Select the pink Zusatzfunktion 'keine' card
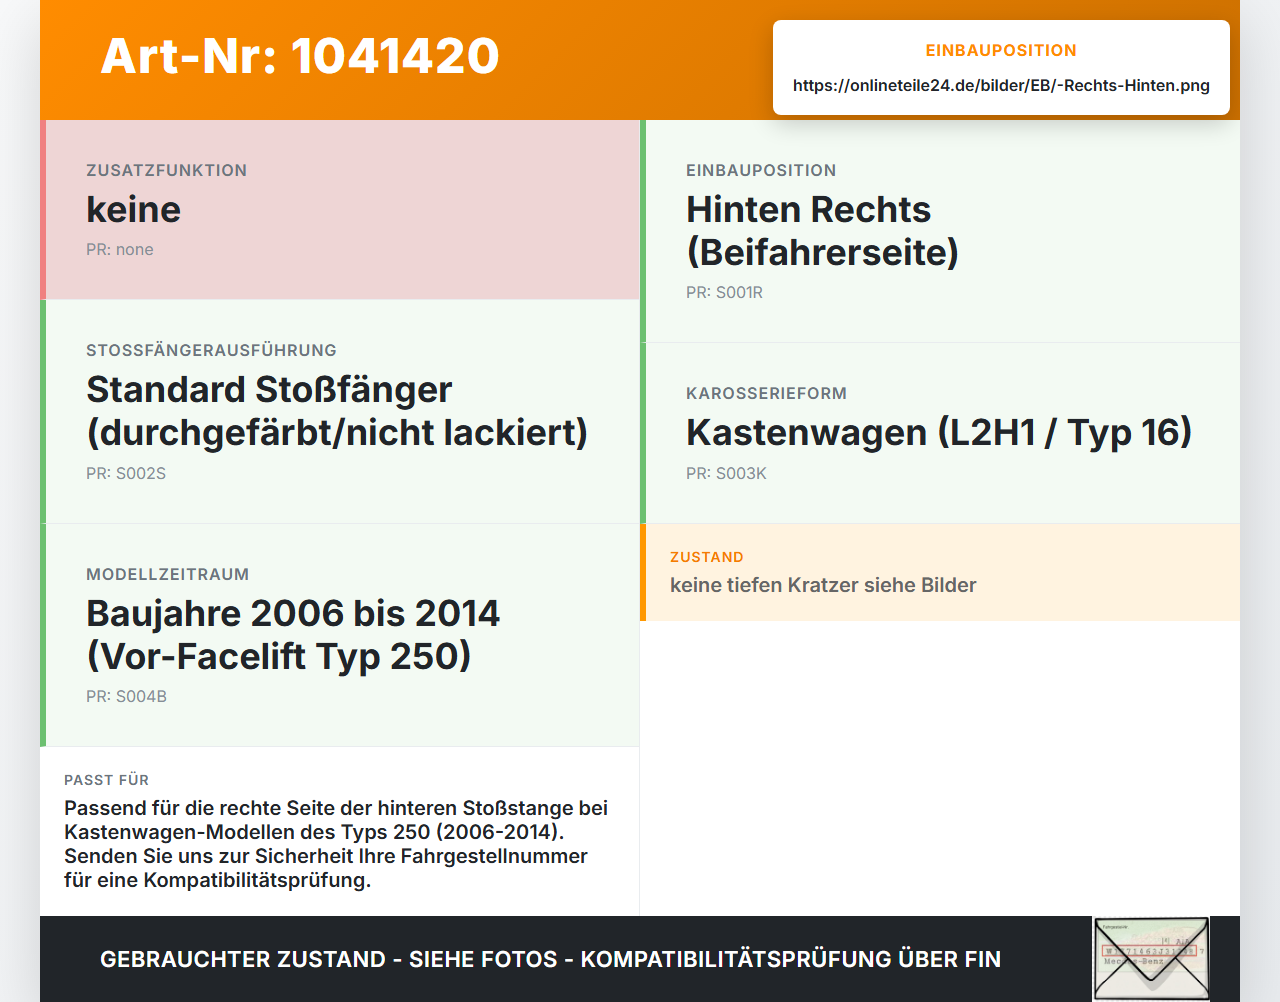The height and width of the screenshot is (1002, 1280). (x=340, y=210)
